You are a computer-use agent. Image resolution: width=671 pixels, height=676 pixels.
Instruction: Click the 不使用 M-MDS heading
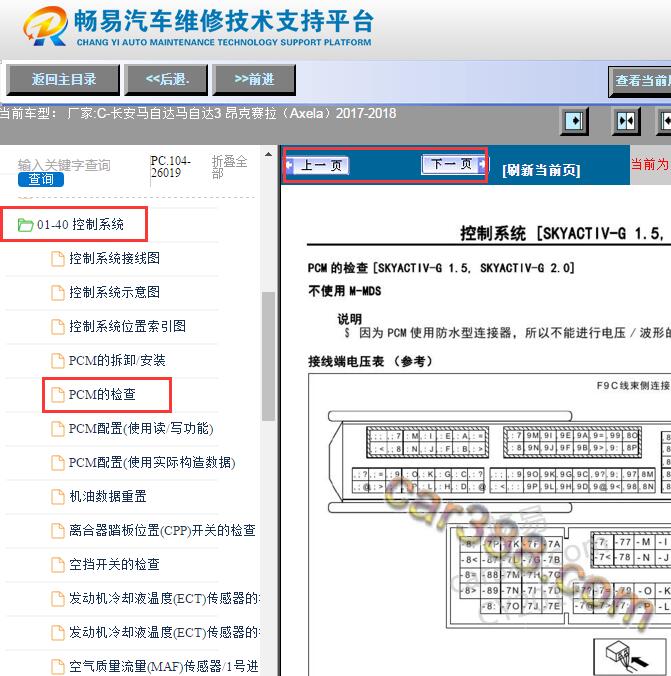click(x=345, y=291)
